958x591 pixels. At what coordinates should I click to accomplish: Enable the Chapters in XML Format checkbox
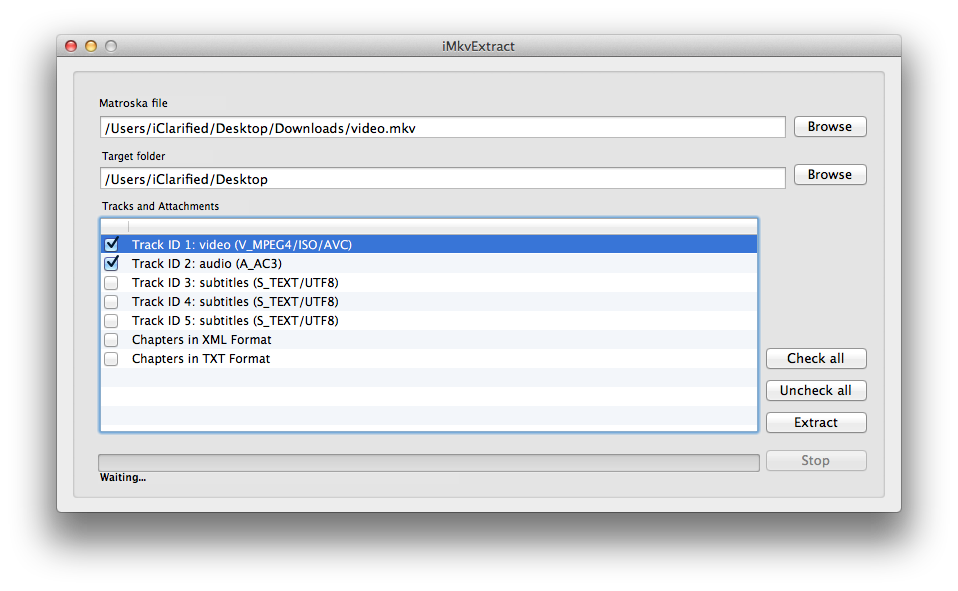tap(111, 339)
